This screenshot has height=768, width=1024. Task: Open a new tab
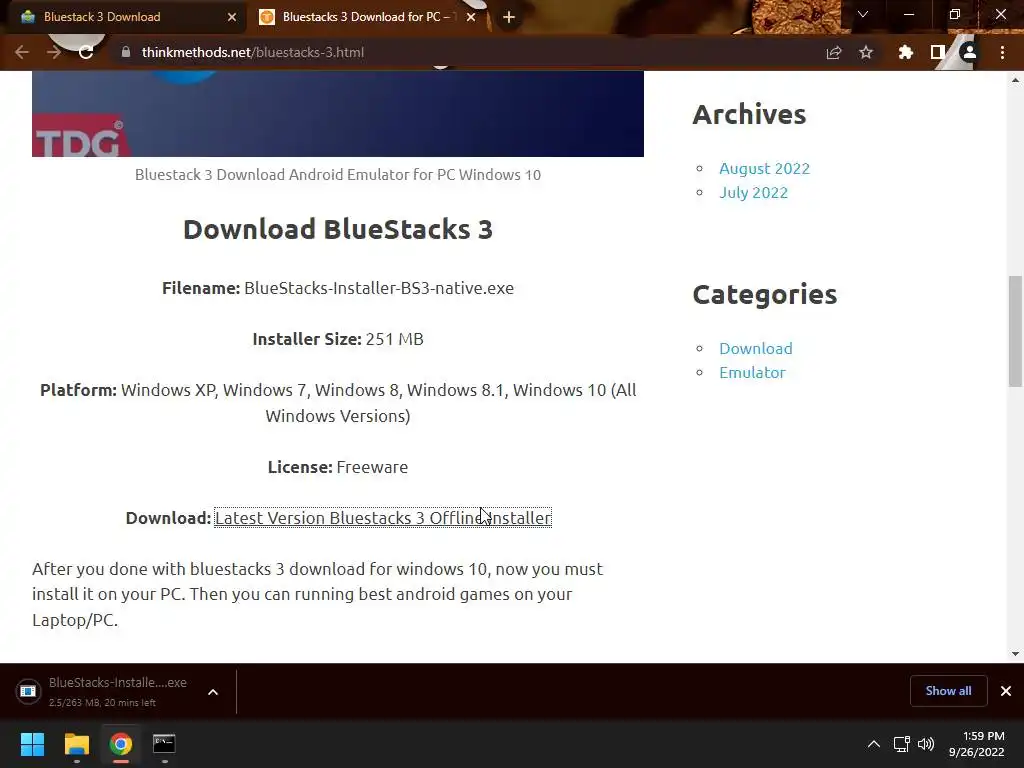click(509, 17)
